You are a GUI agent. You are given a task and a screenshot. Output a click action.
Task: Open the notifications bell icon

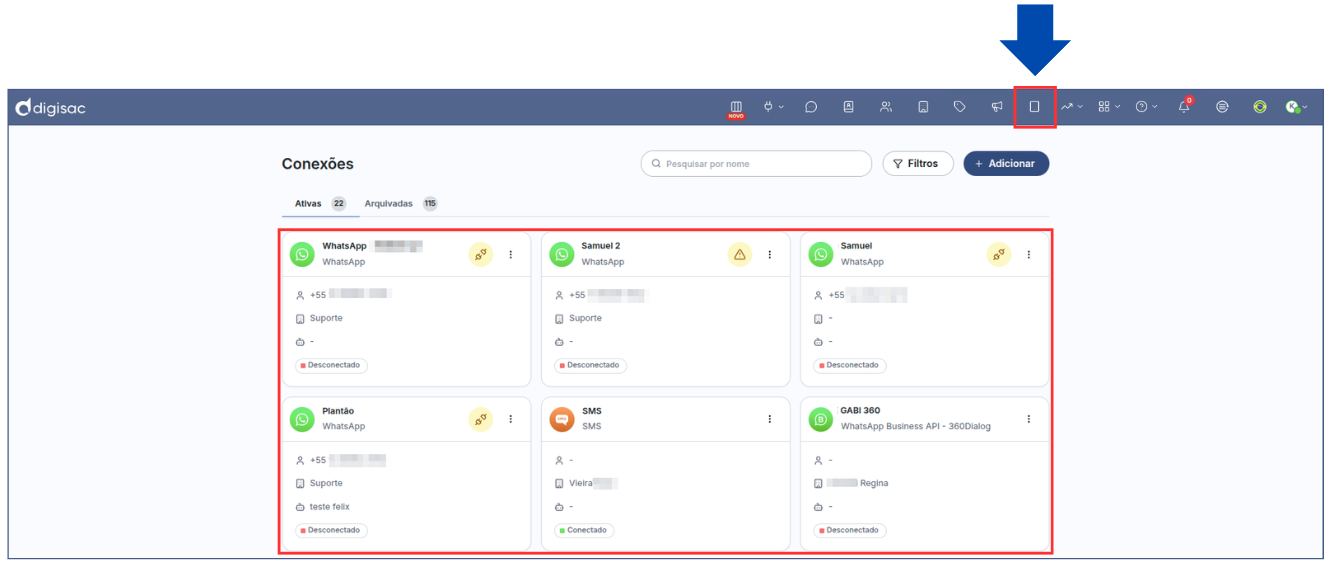coord(1184,107)
